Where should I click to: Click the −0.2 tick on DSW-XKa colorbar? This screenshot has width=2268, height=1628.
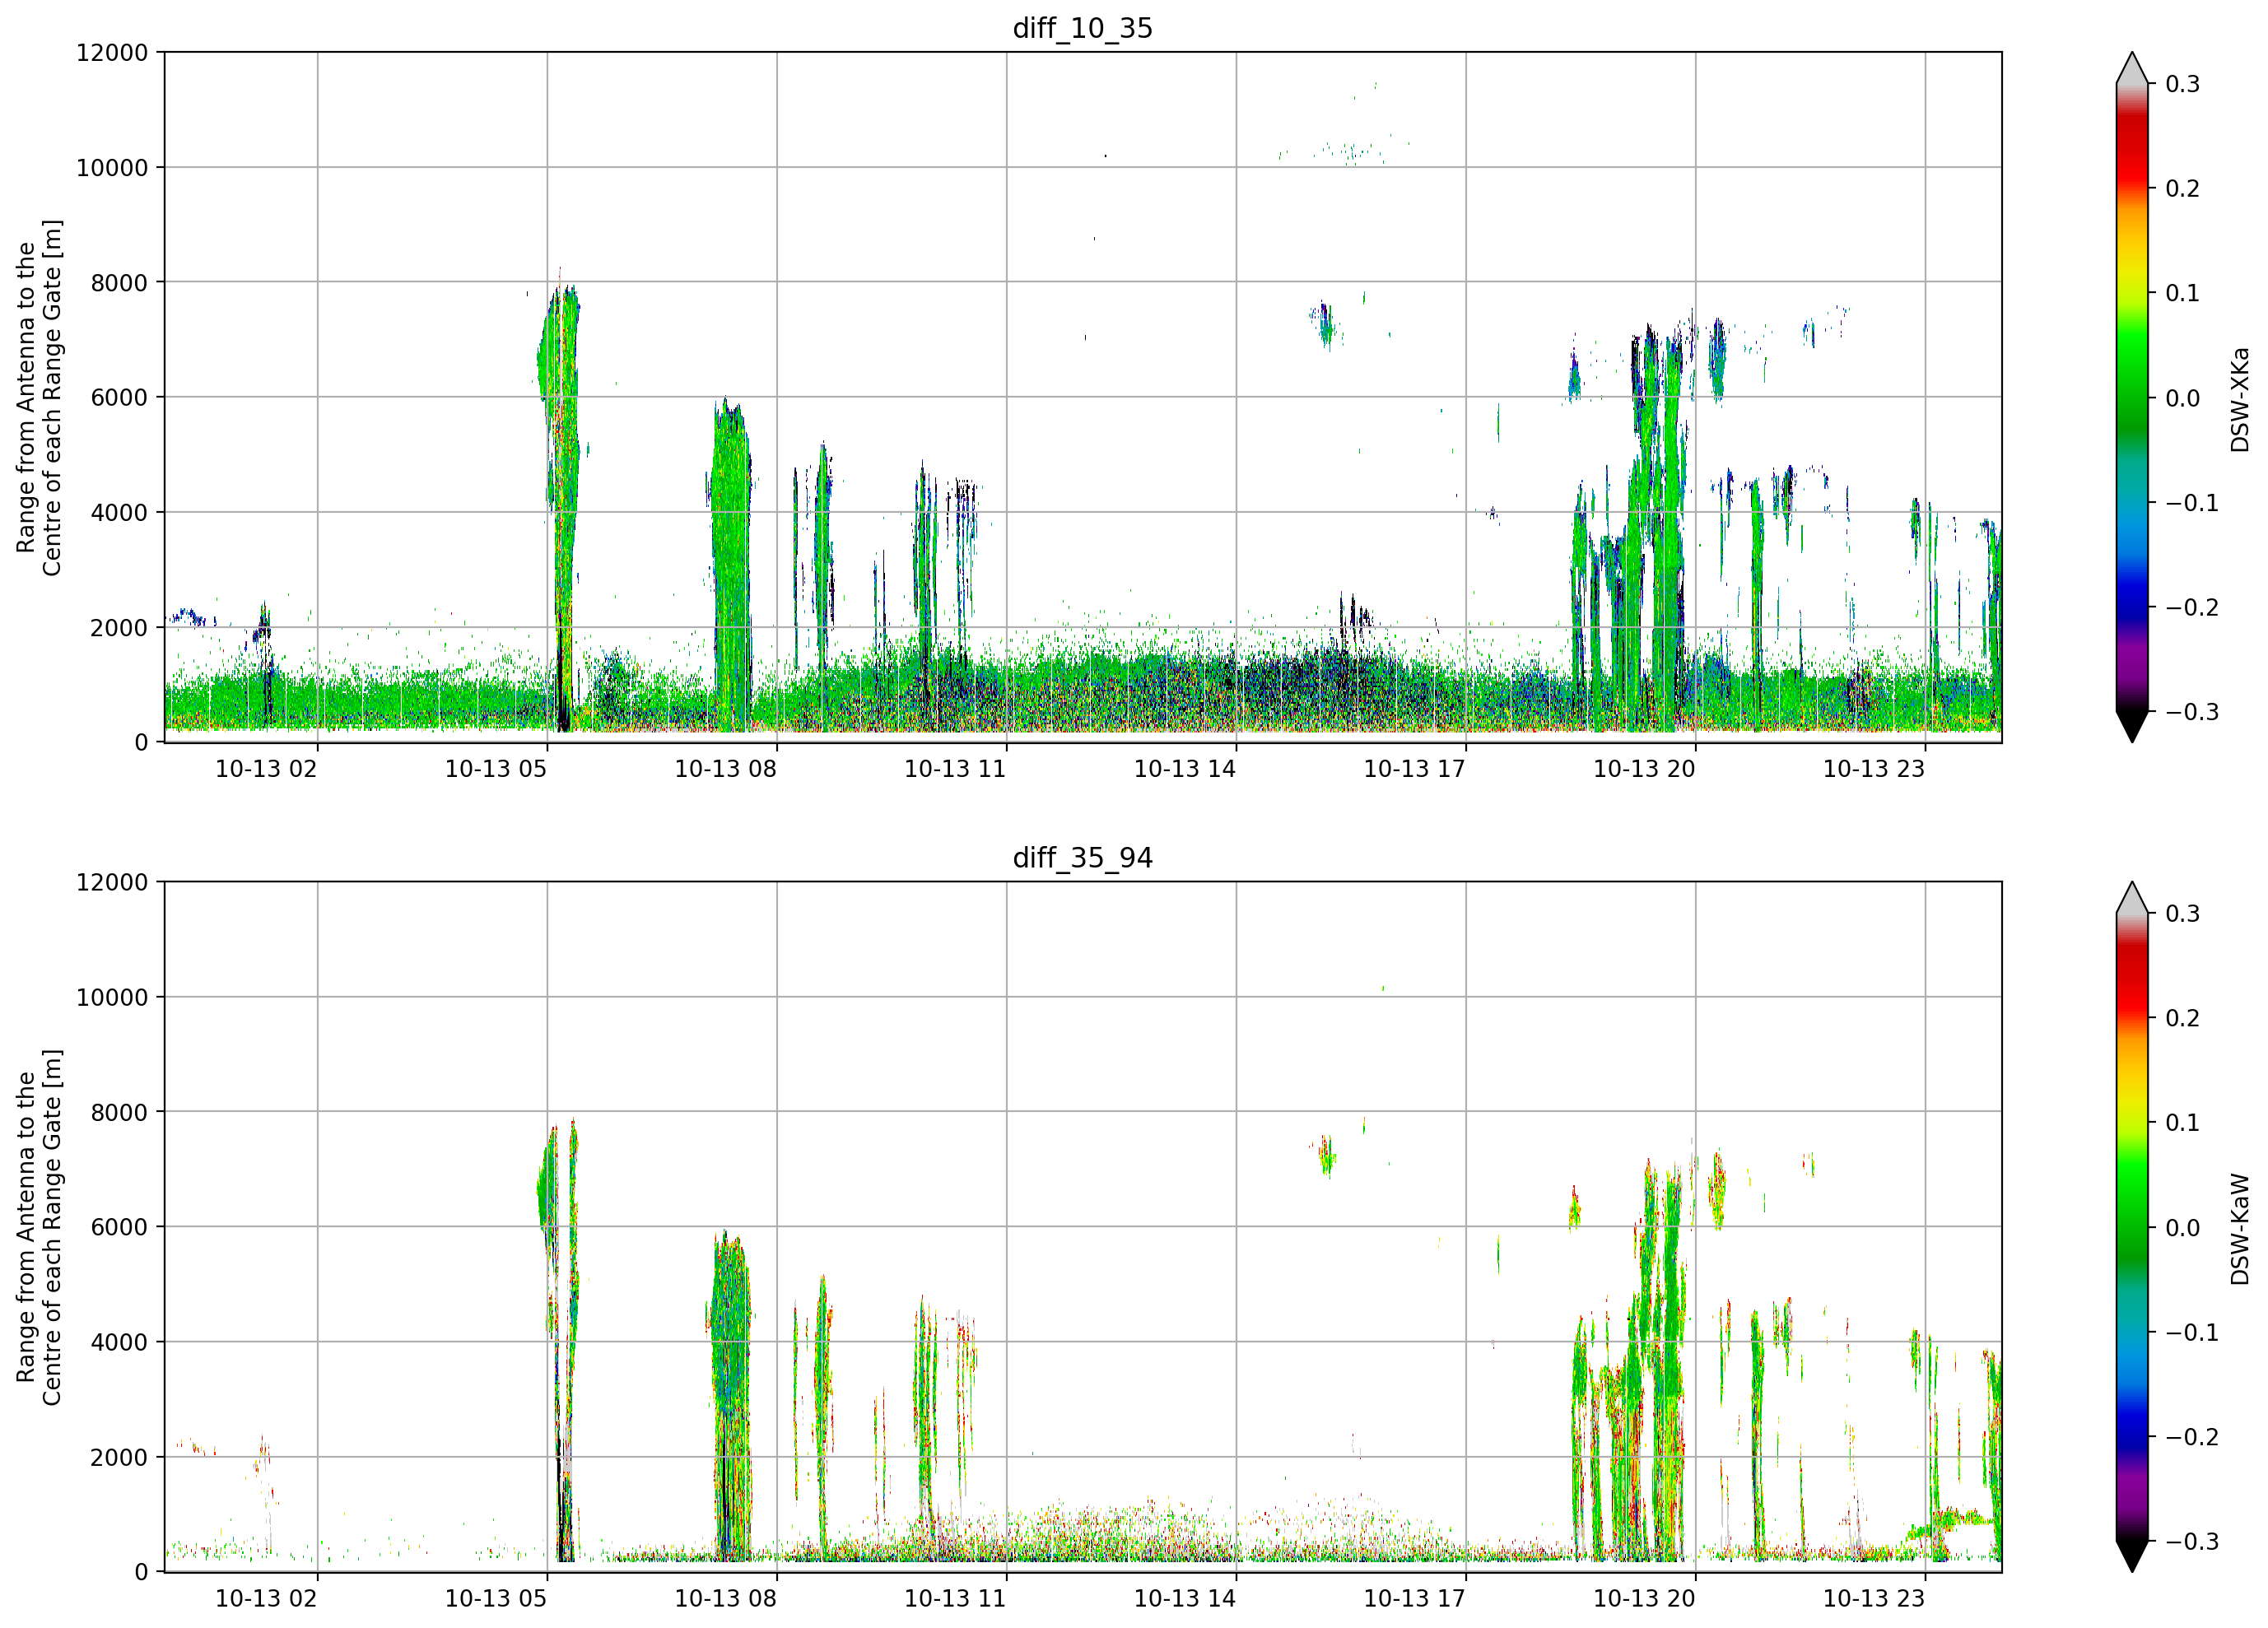[x=2192, y=607]
